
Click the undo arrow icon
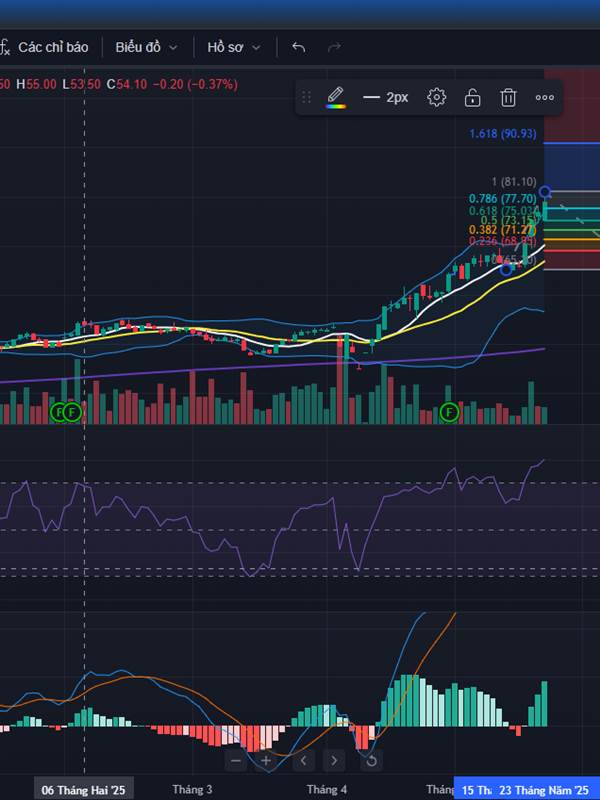298,47
